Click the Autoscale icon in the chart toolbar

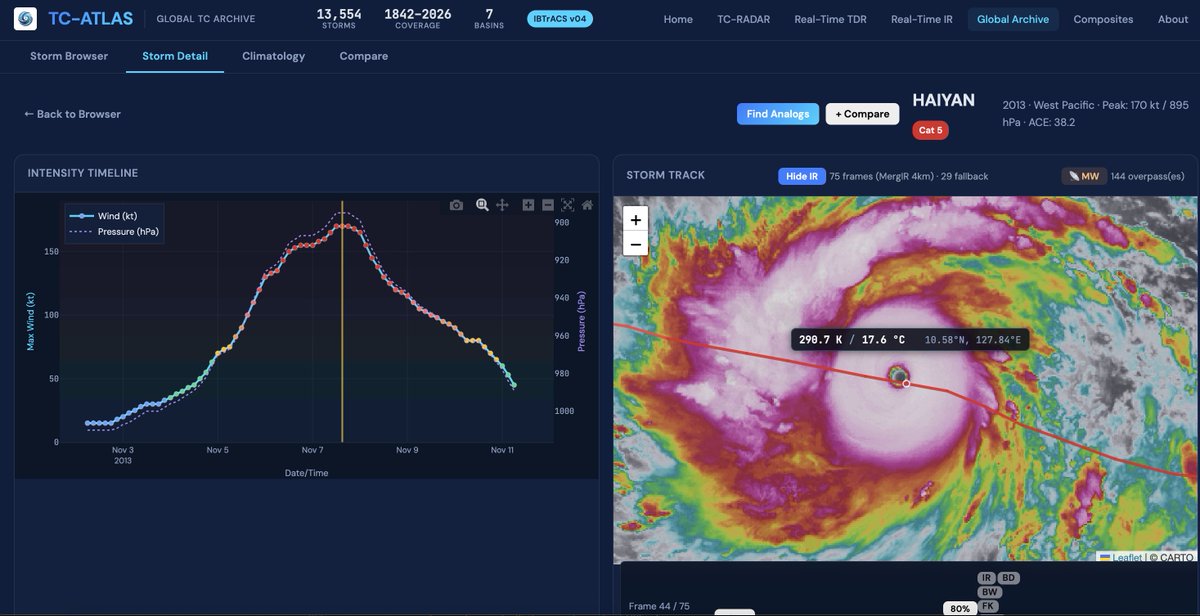(x=567, y=205)
